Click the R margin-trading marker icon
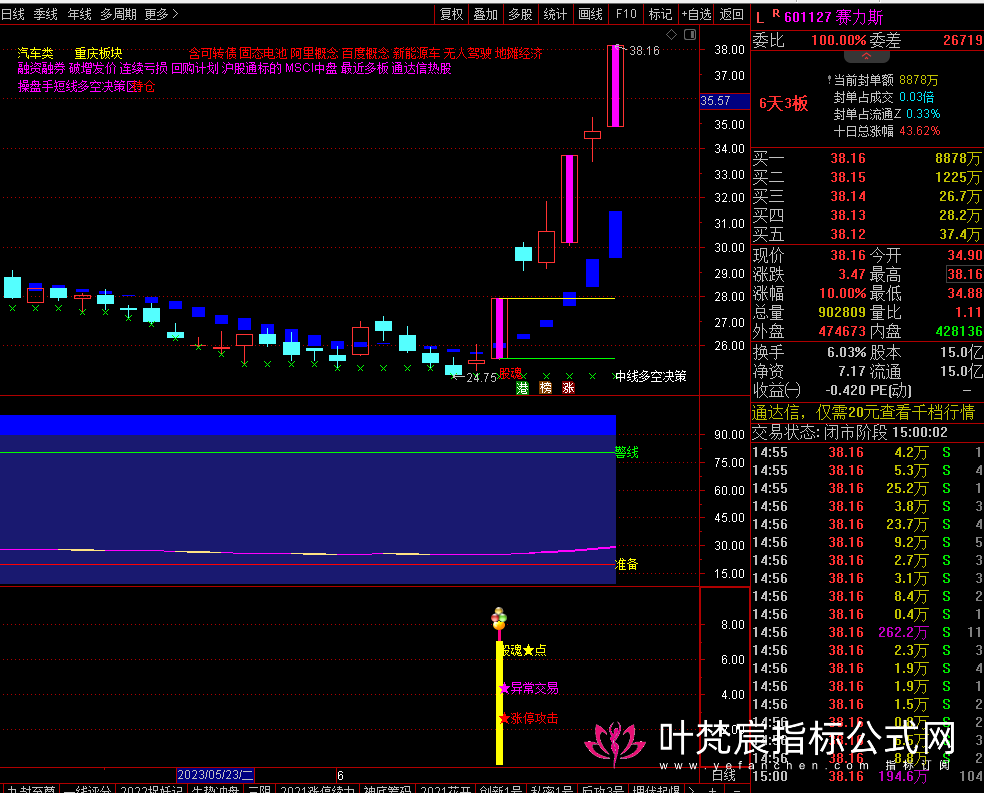 coord(776,13)
